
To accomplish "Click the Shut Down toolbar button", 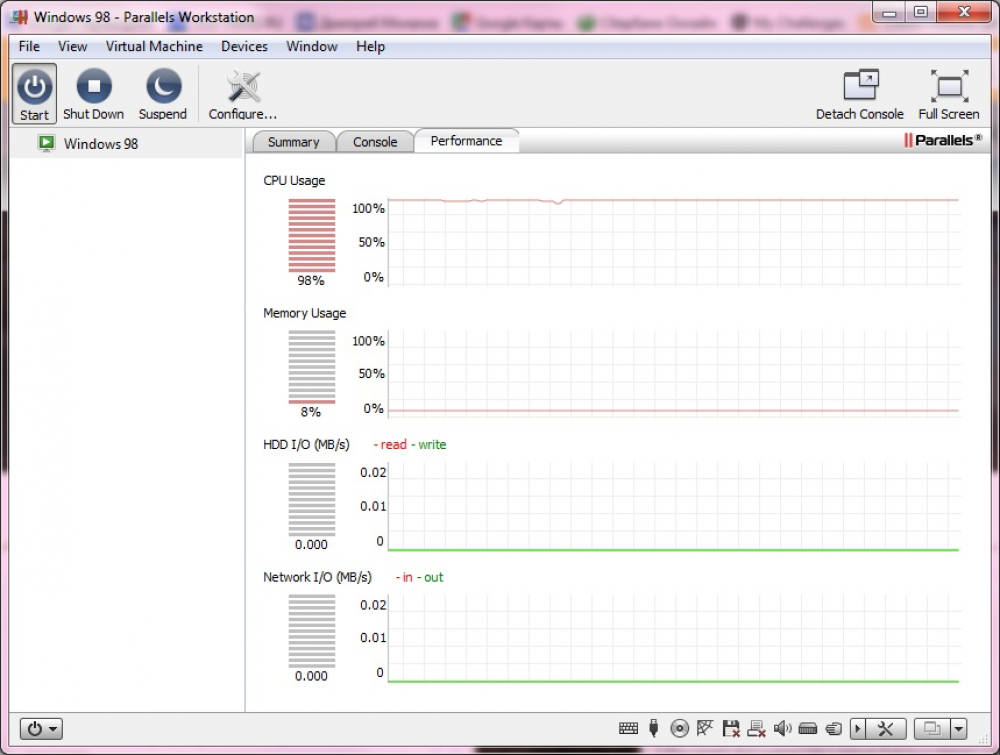I will [94, 93].
